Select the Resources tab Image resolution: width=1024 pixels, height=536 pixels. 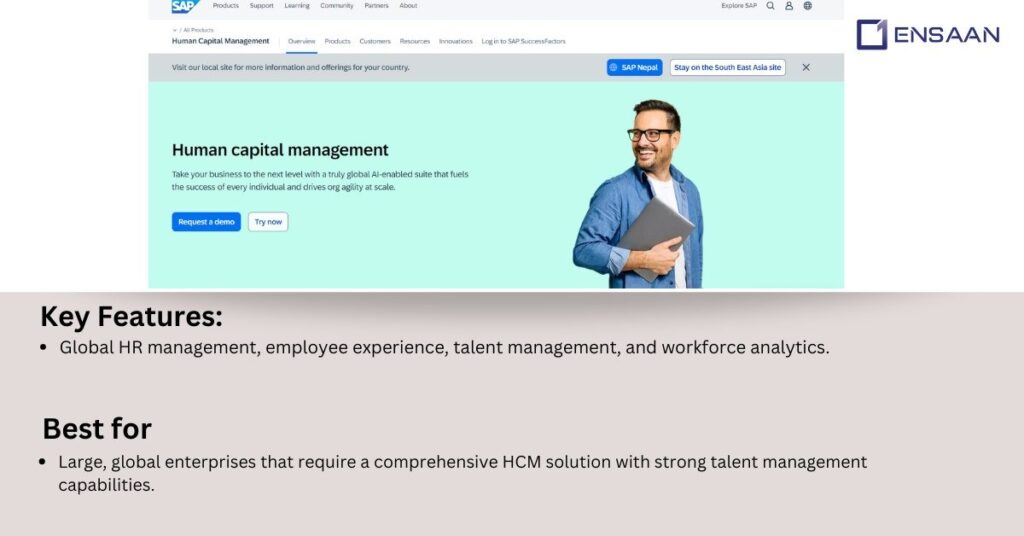(x=415, y=41)
